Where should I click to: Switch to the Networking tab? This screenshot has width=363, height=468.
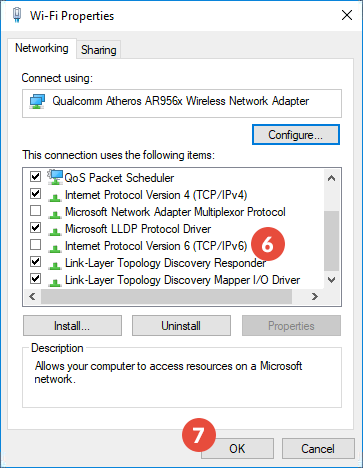[x=42, y=48]
